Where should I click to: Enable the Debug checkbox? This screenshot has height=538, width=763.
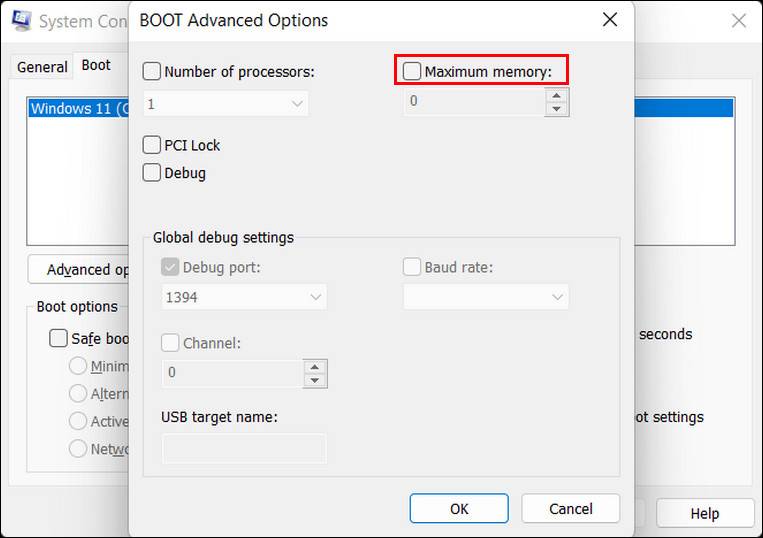pyautogui.click(x=152, y=173)
